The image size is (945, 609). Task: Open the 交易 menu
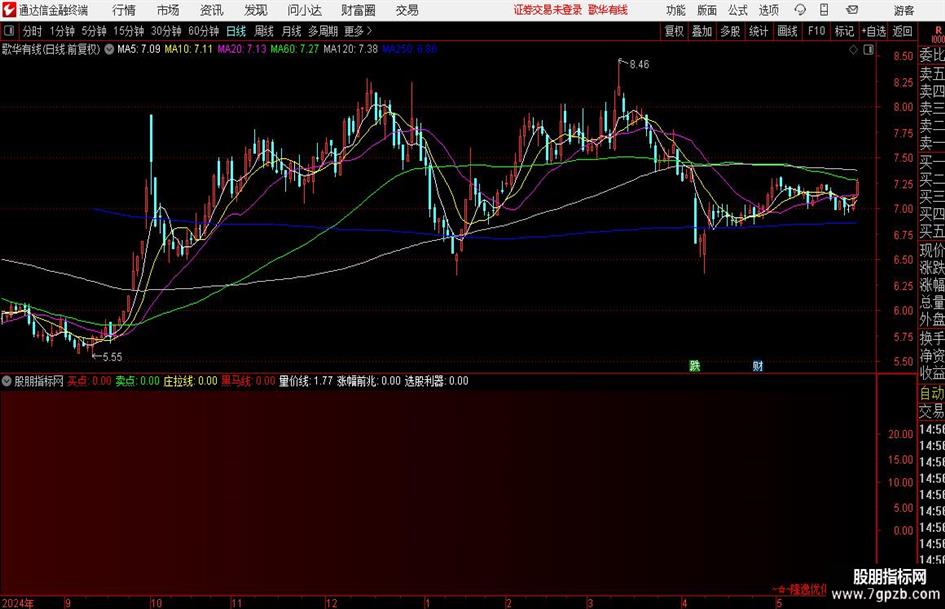pos(407,10)
